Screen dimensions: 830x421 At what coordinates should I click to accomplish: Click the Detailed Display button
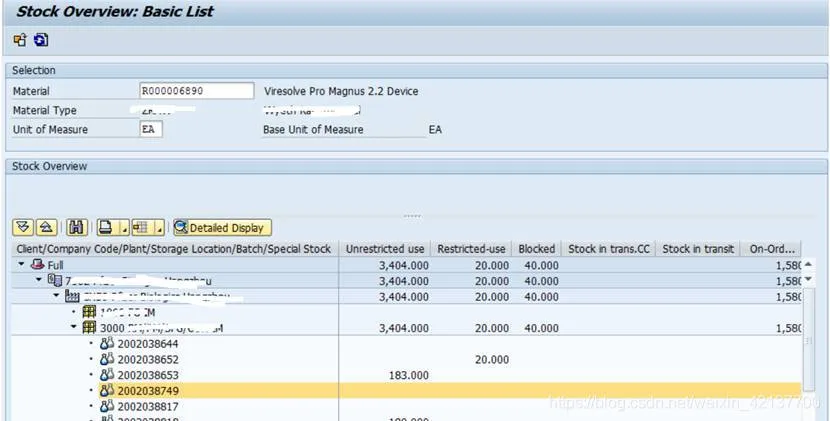[x=222, y=228]
